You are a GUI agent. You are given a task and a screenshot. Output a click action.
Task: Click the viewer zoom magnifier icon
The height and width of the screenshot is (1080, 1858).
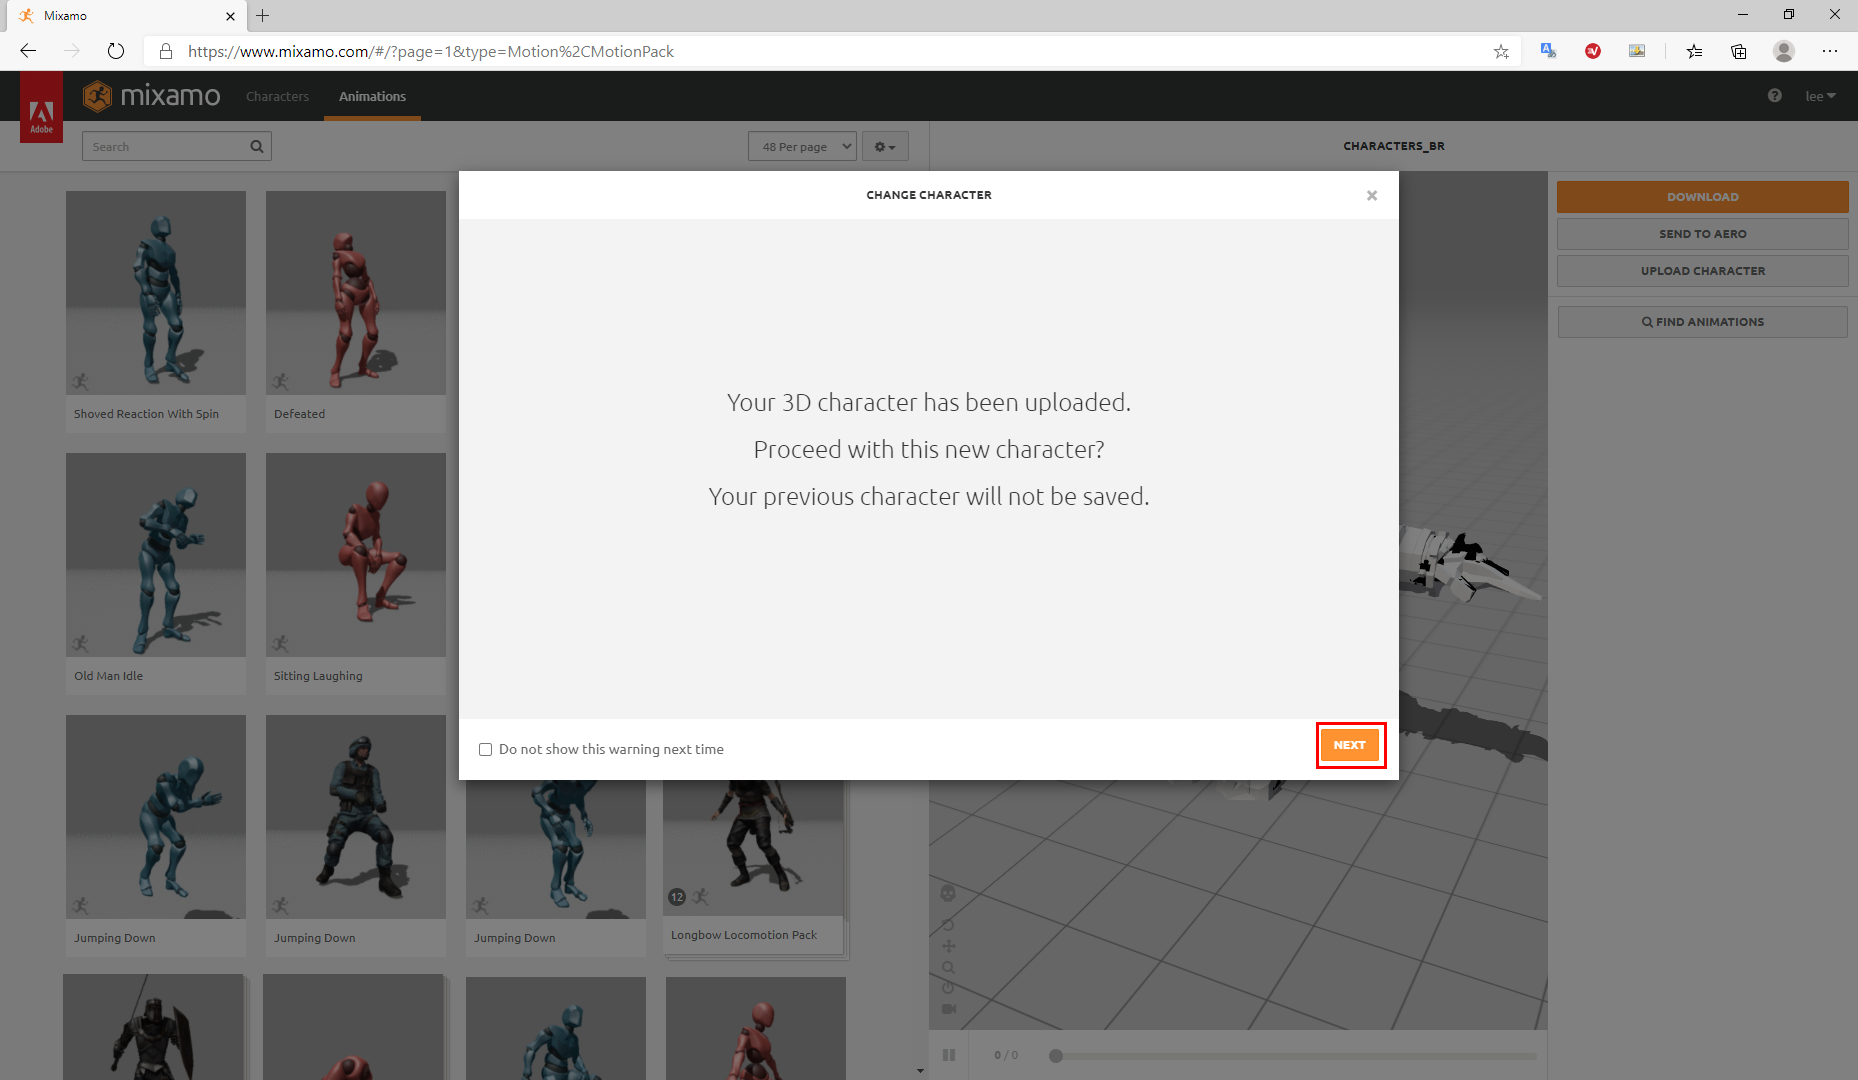(x=948, y=967)
